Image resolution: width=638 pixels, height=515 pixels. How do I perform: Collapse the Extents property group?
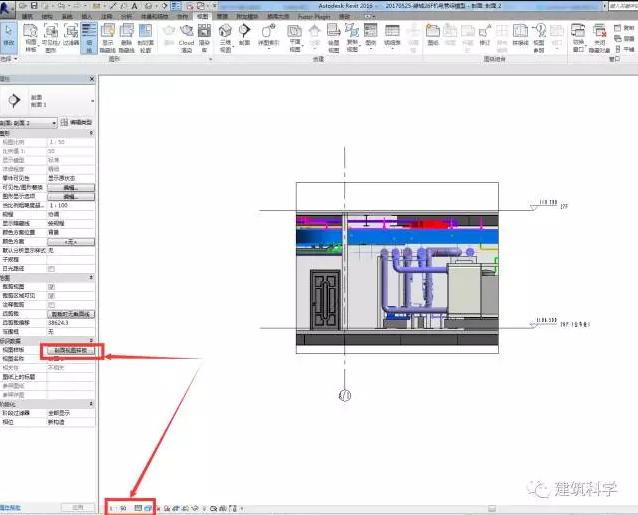pos(91,277)
